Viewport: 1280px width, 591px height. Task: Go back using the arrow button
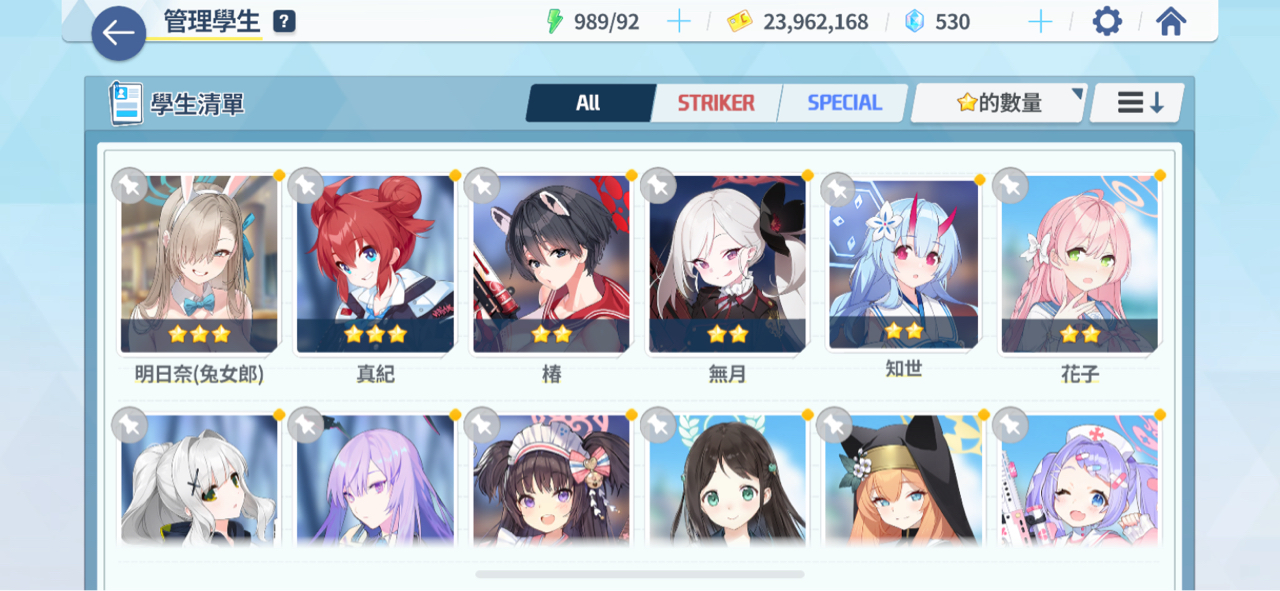119,33
